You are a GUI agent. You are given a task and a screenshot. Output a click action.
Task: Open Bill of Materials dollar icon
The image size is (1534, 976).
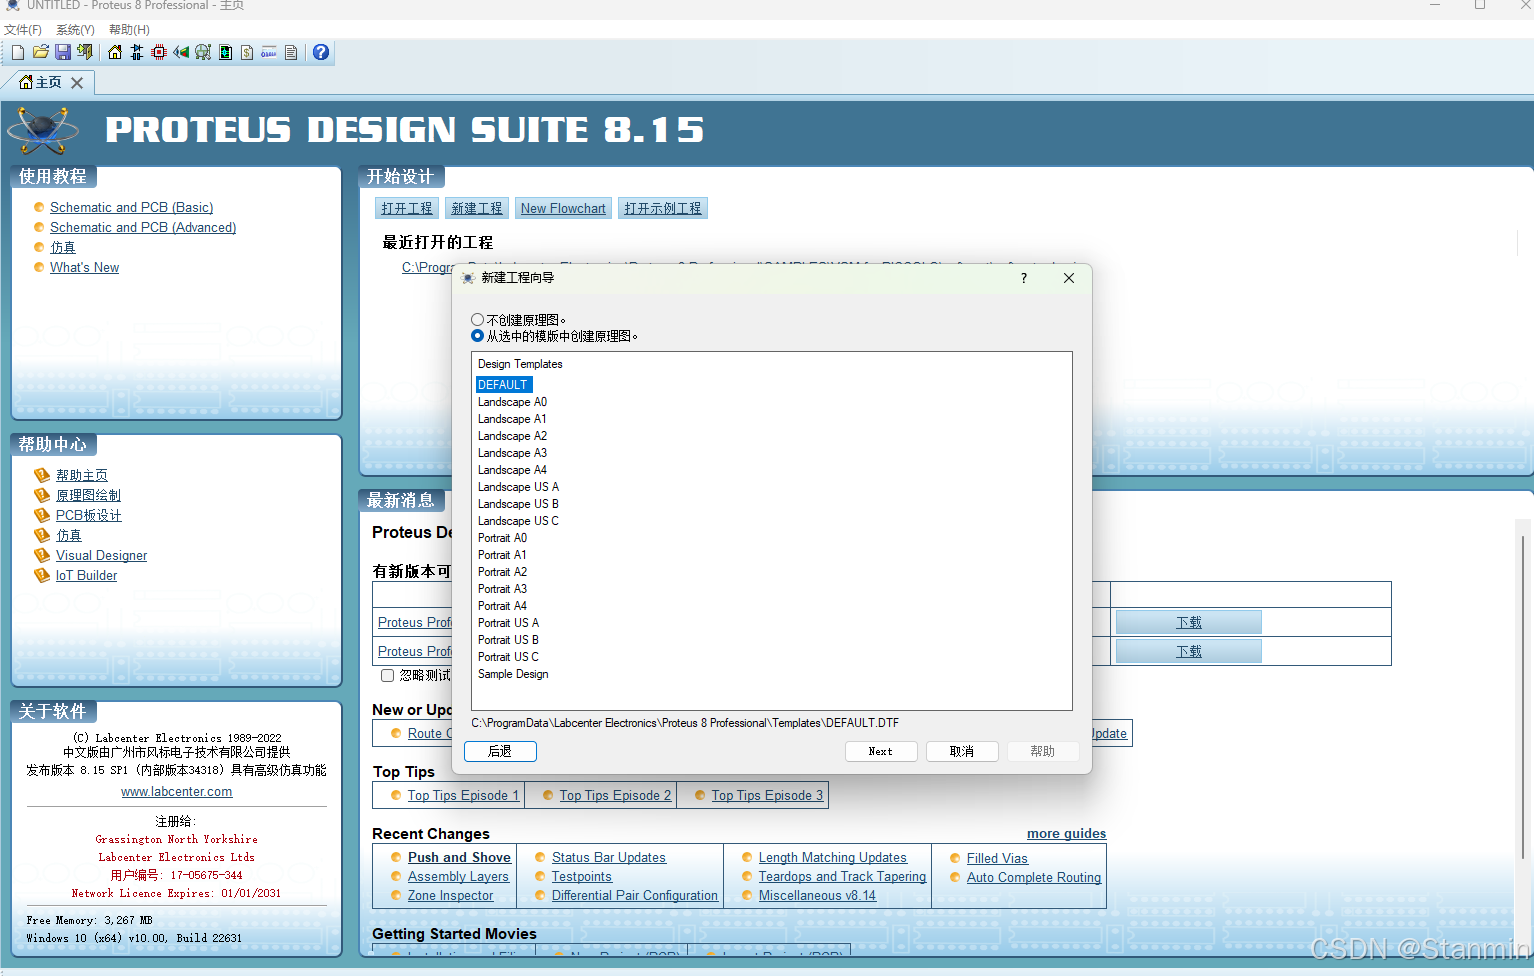coord(247,52)
